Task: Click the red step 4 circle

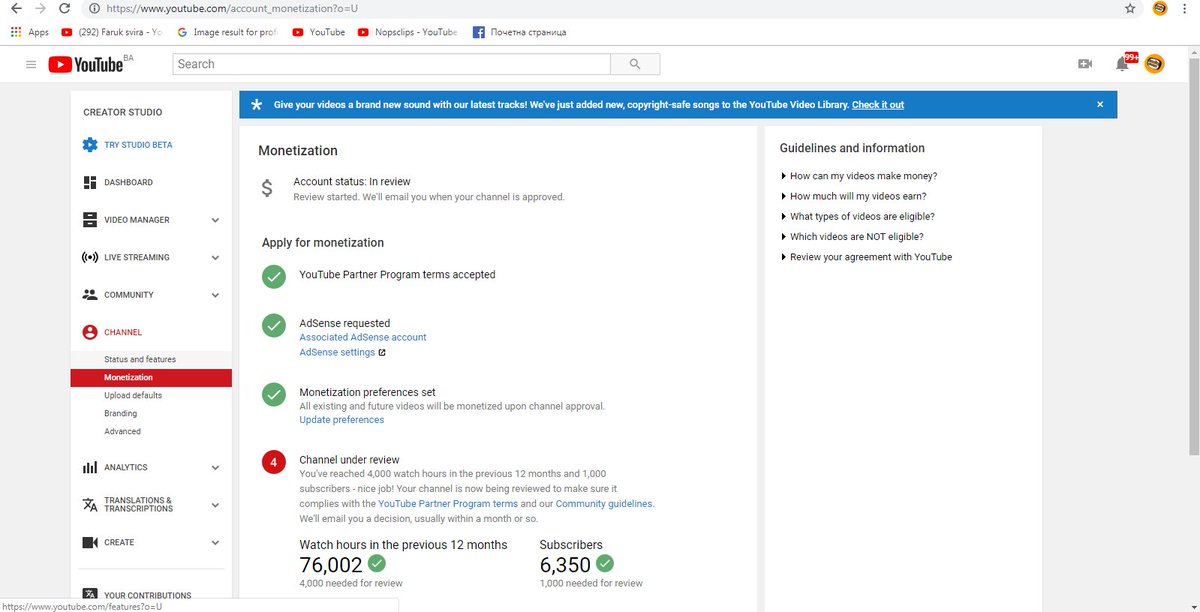Action: 274,462
